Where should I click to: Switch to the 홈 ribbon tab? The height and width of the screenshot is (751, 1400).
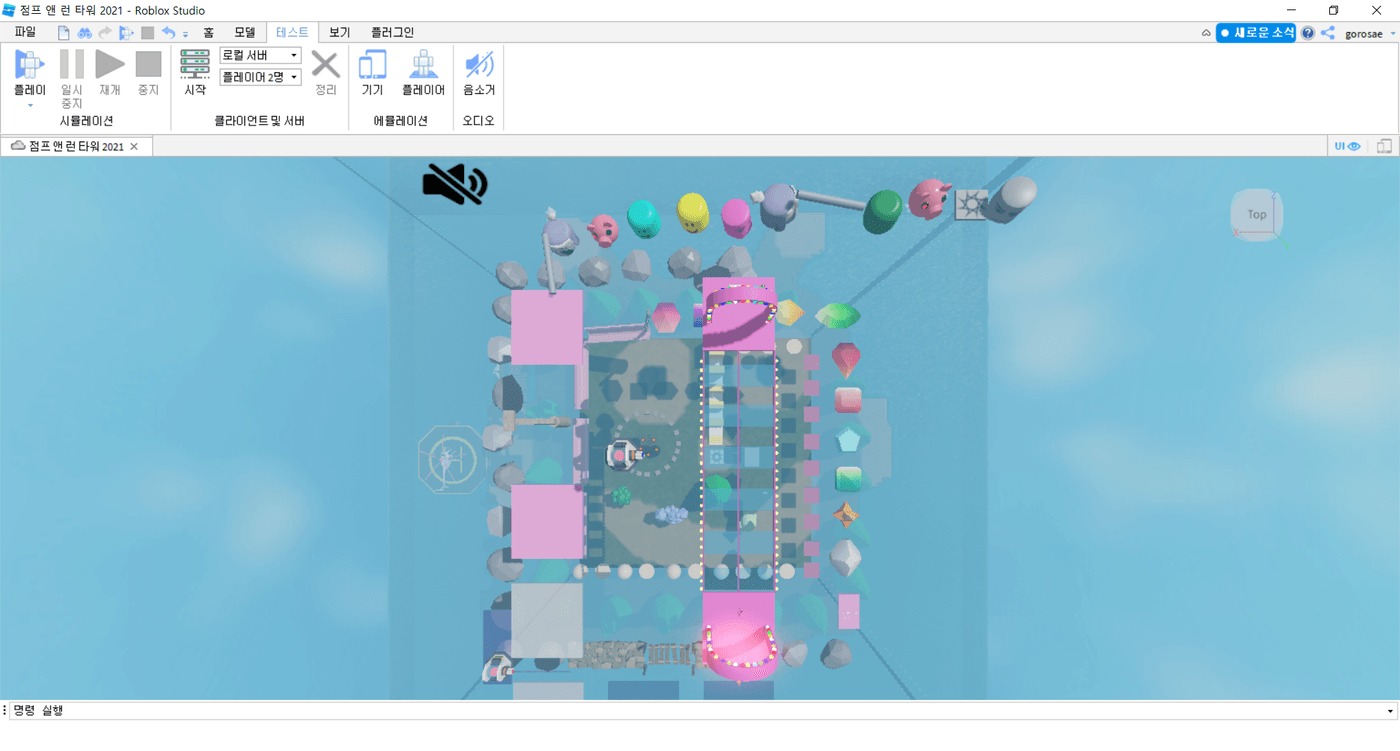point(208,33)
